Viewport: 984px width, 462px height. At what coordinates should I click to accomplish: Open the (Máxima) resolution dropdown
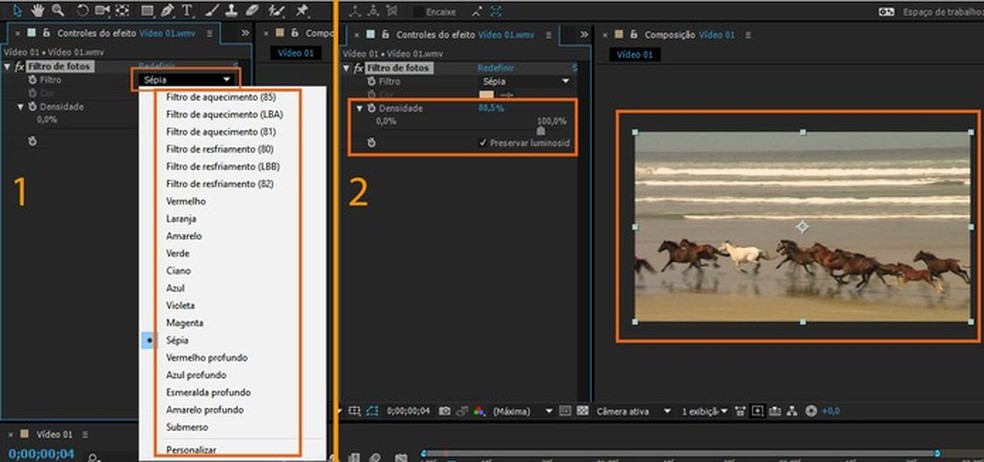(x=523, y=411)
